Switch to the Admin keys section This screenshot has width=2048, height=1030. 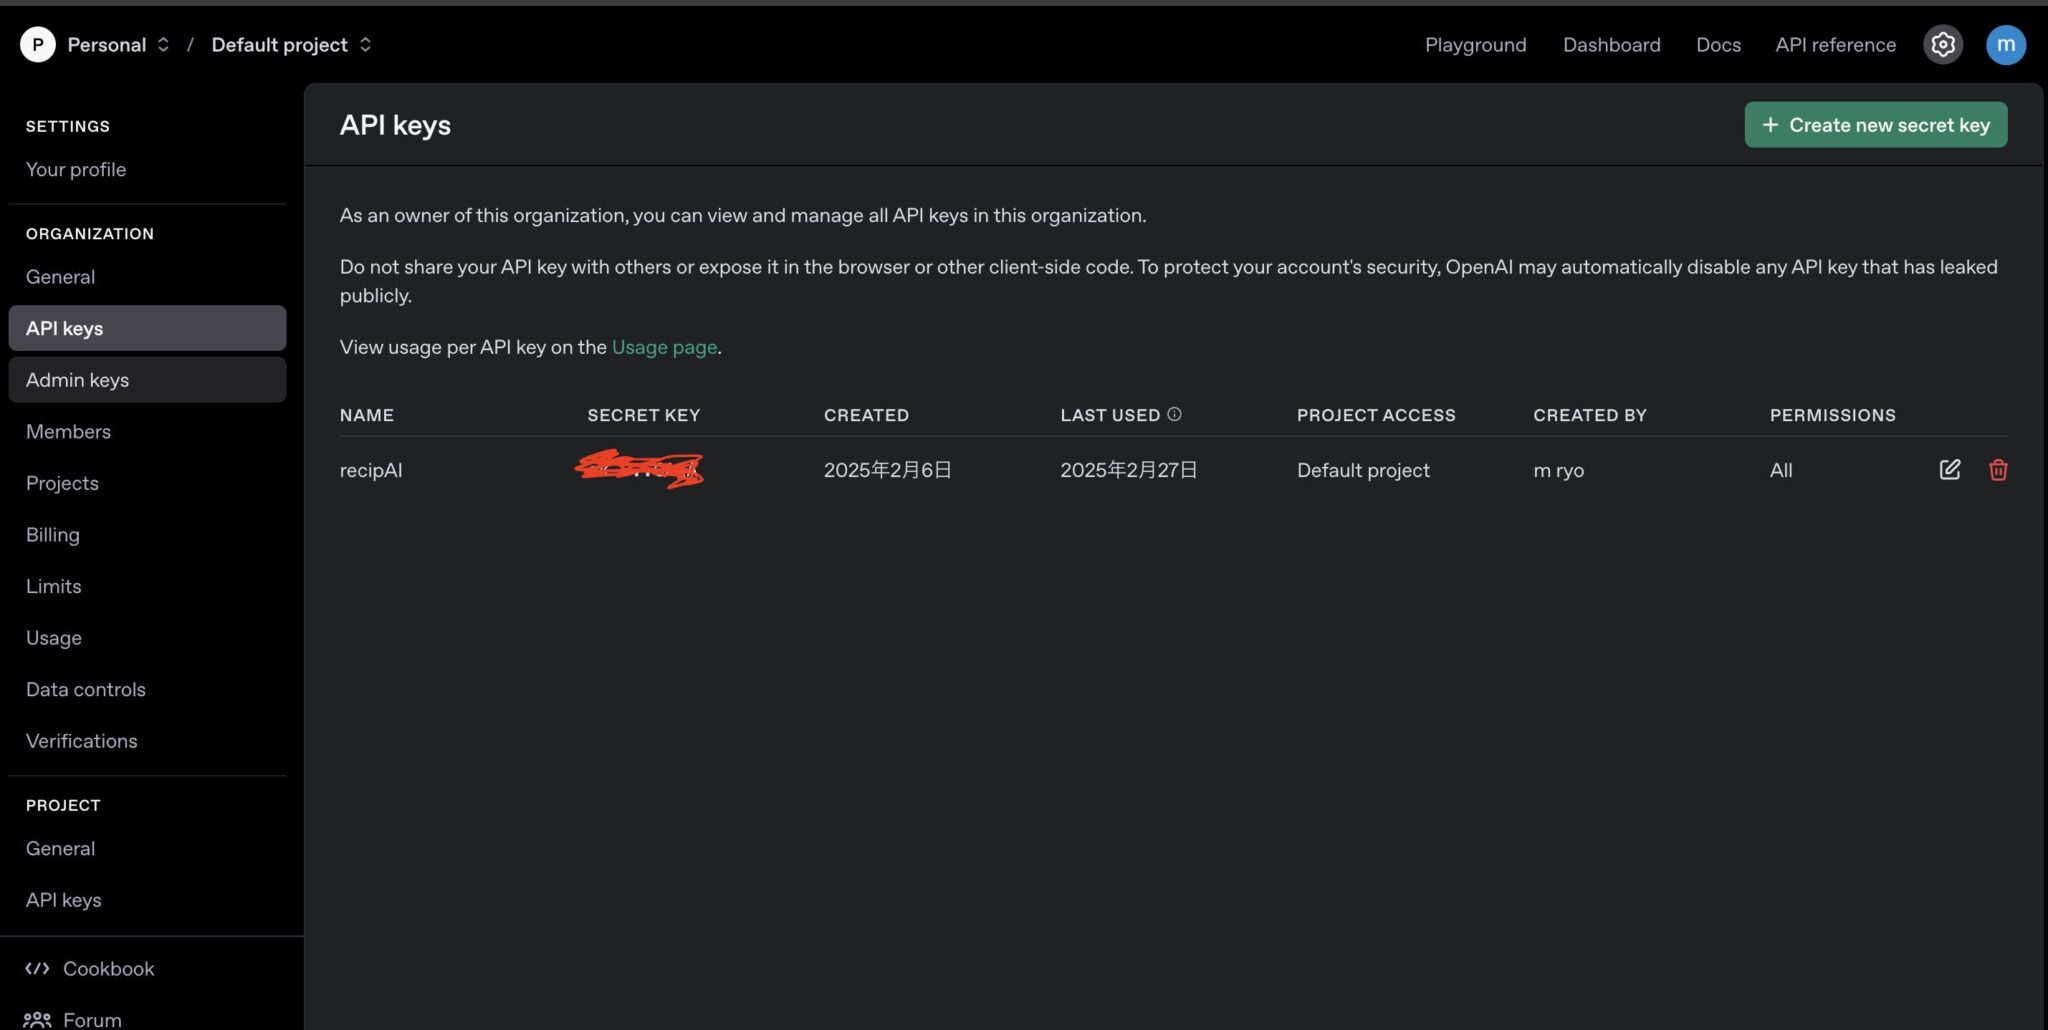pyautogui.click(x=77, y=379)
